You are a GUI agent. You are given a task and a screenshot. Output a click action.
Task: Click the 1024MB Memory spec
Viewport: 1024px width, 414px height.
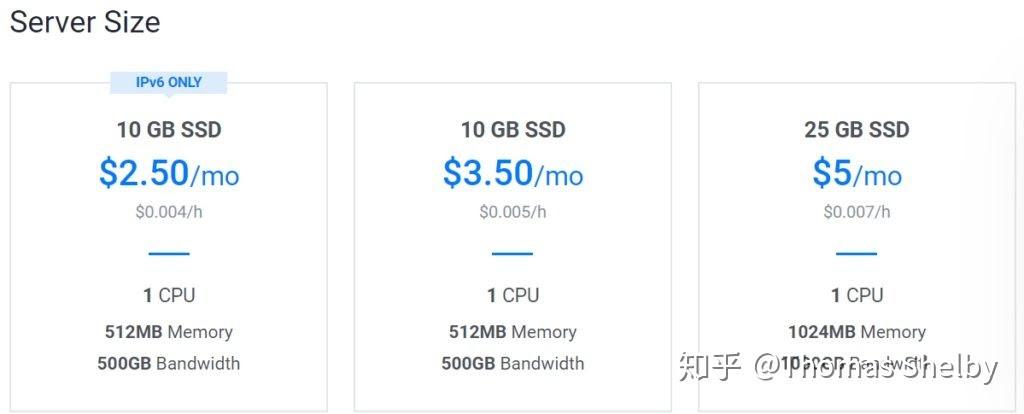tap(857, 332)
